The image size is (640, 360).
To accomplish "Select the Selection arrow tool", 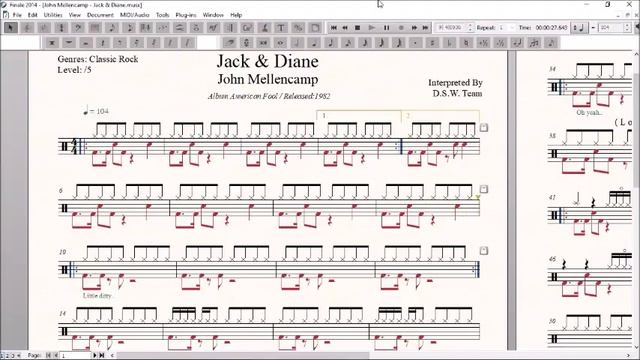I will point(11,28).
